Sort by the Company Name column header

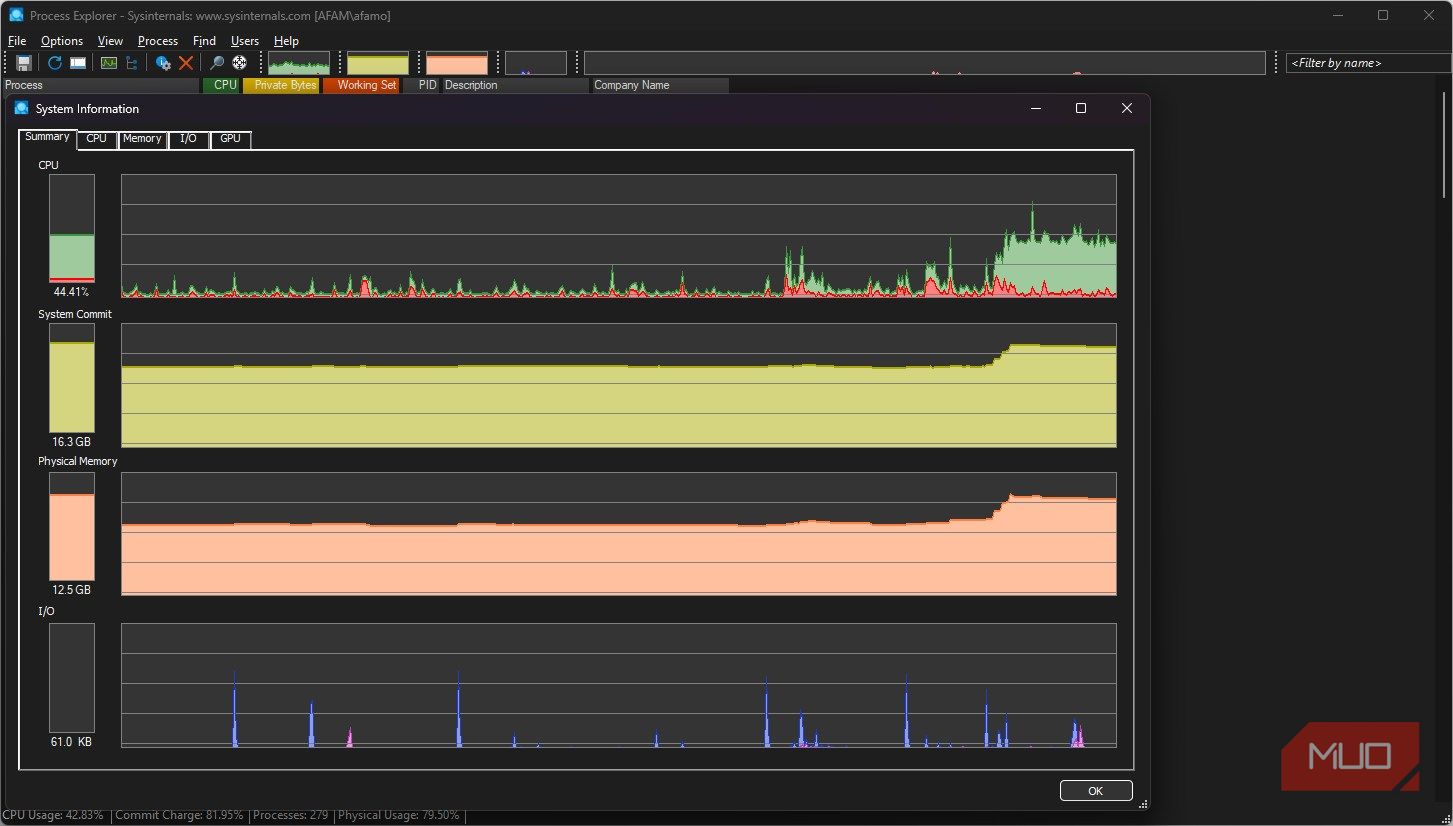pyautogui.click(x=660, y=86)
